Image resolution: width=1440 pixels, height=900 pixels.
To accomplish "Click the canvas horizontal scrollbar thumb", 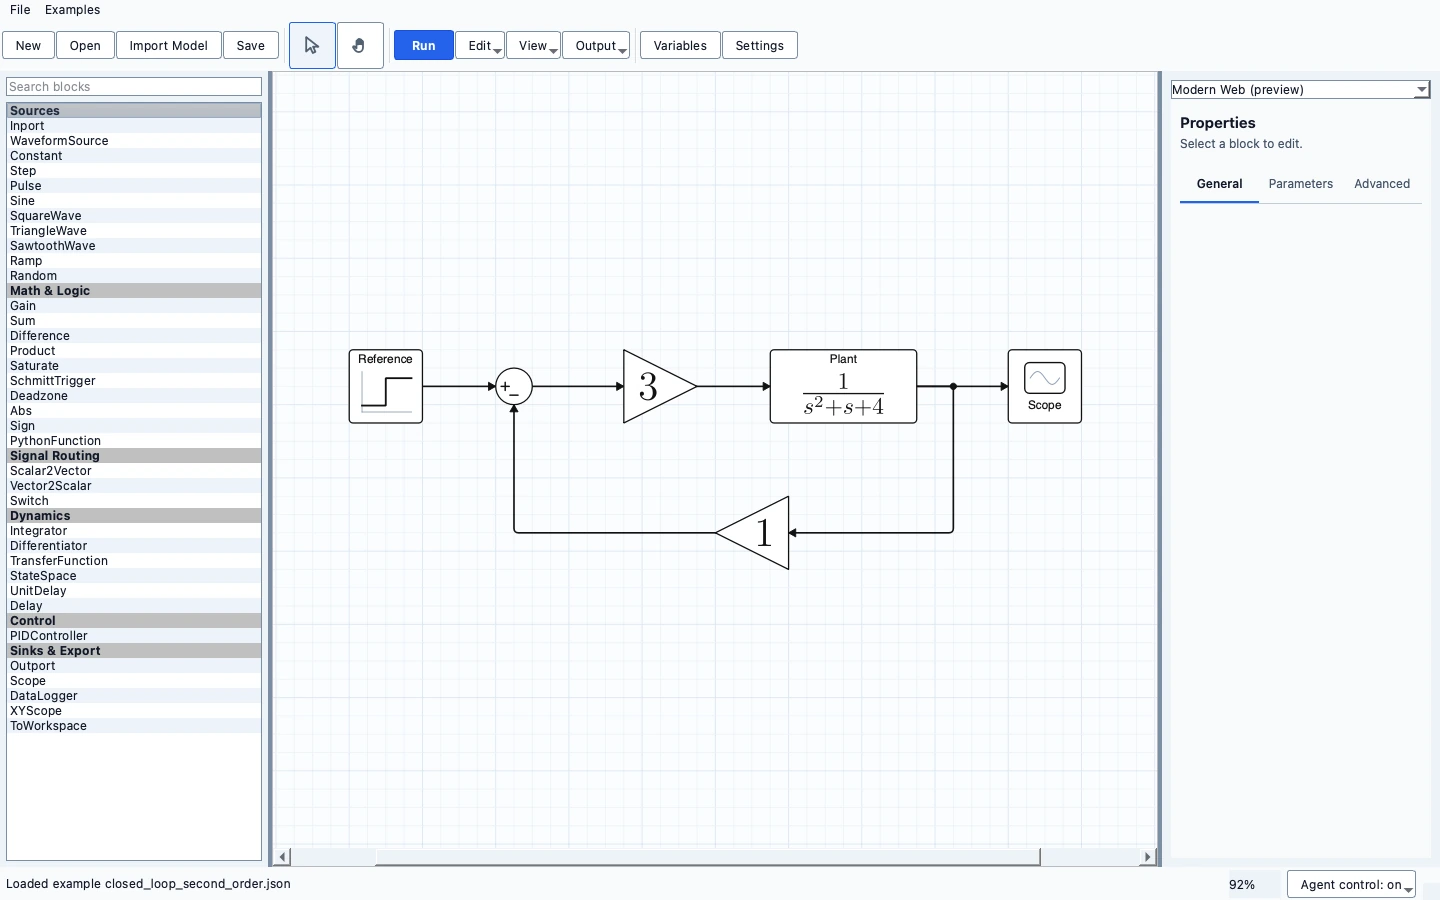I will coord(707,857).
